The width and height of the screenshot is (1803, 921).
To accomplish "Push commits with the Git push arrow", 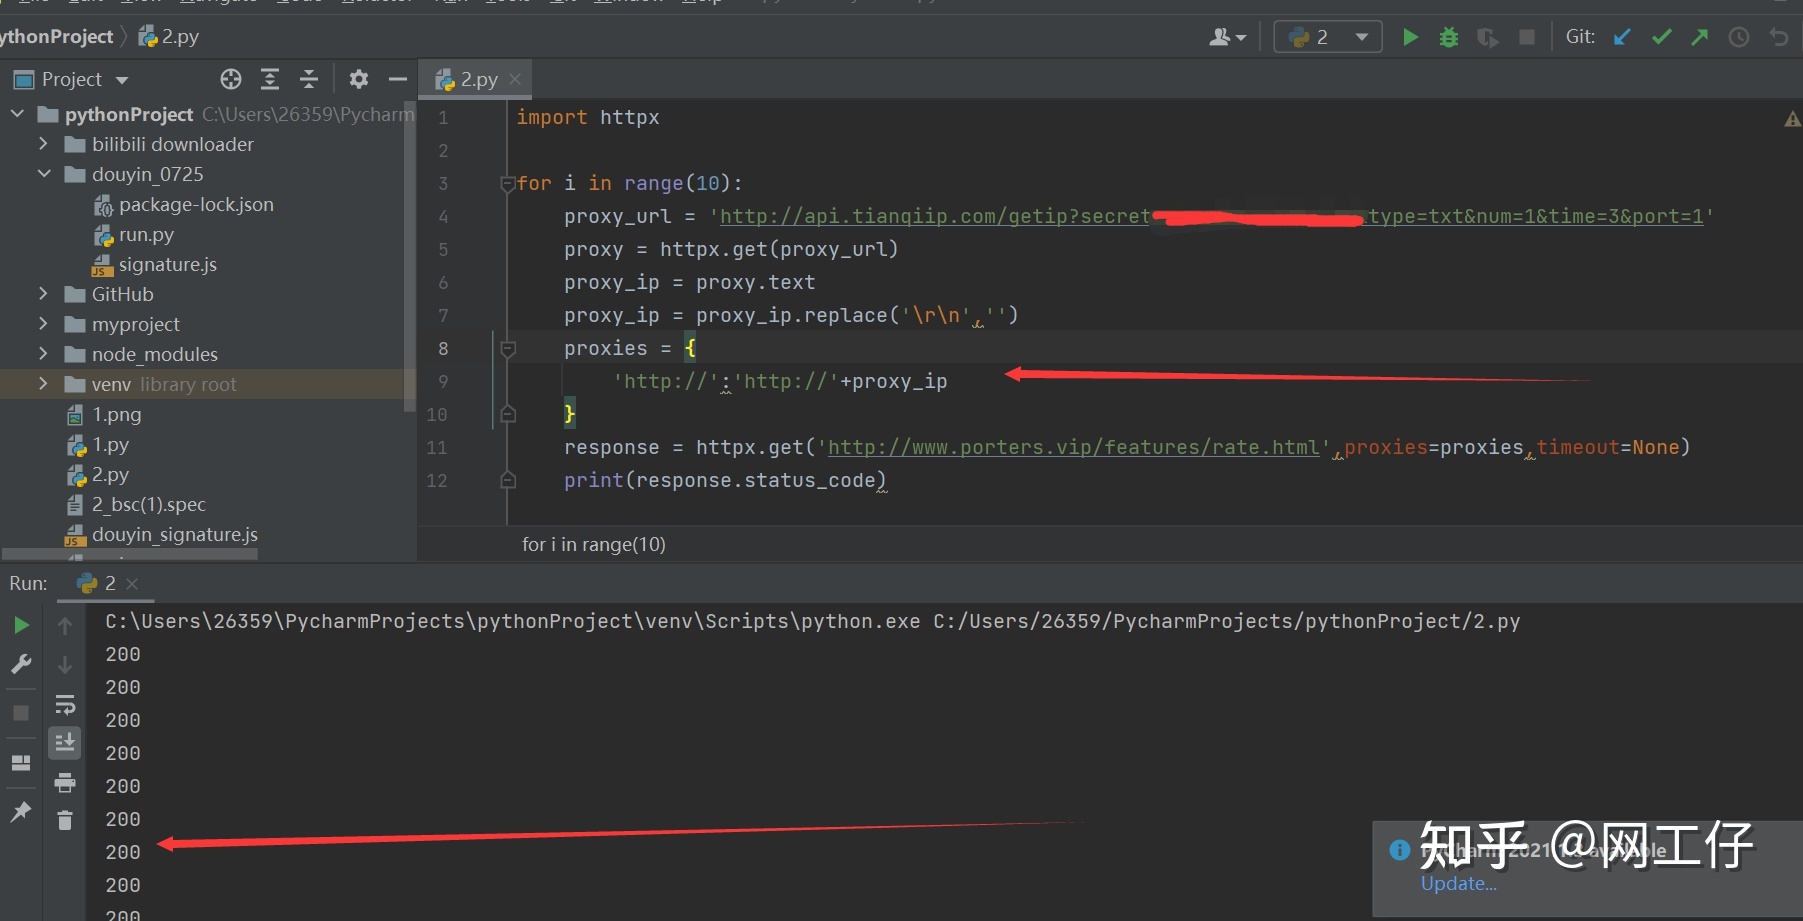I will [1699, 37].
